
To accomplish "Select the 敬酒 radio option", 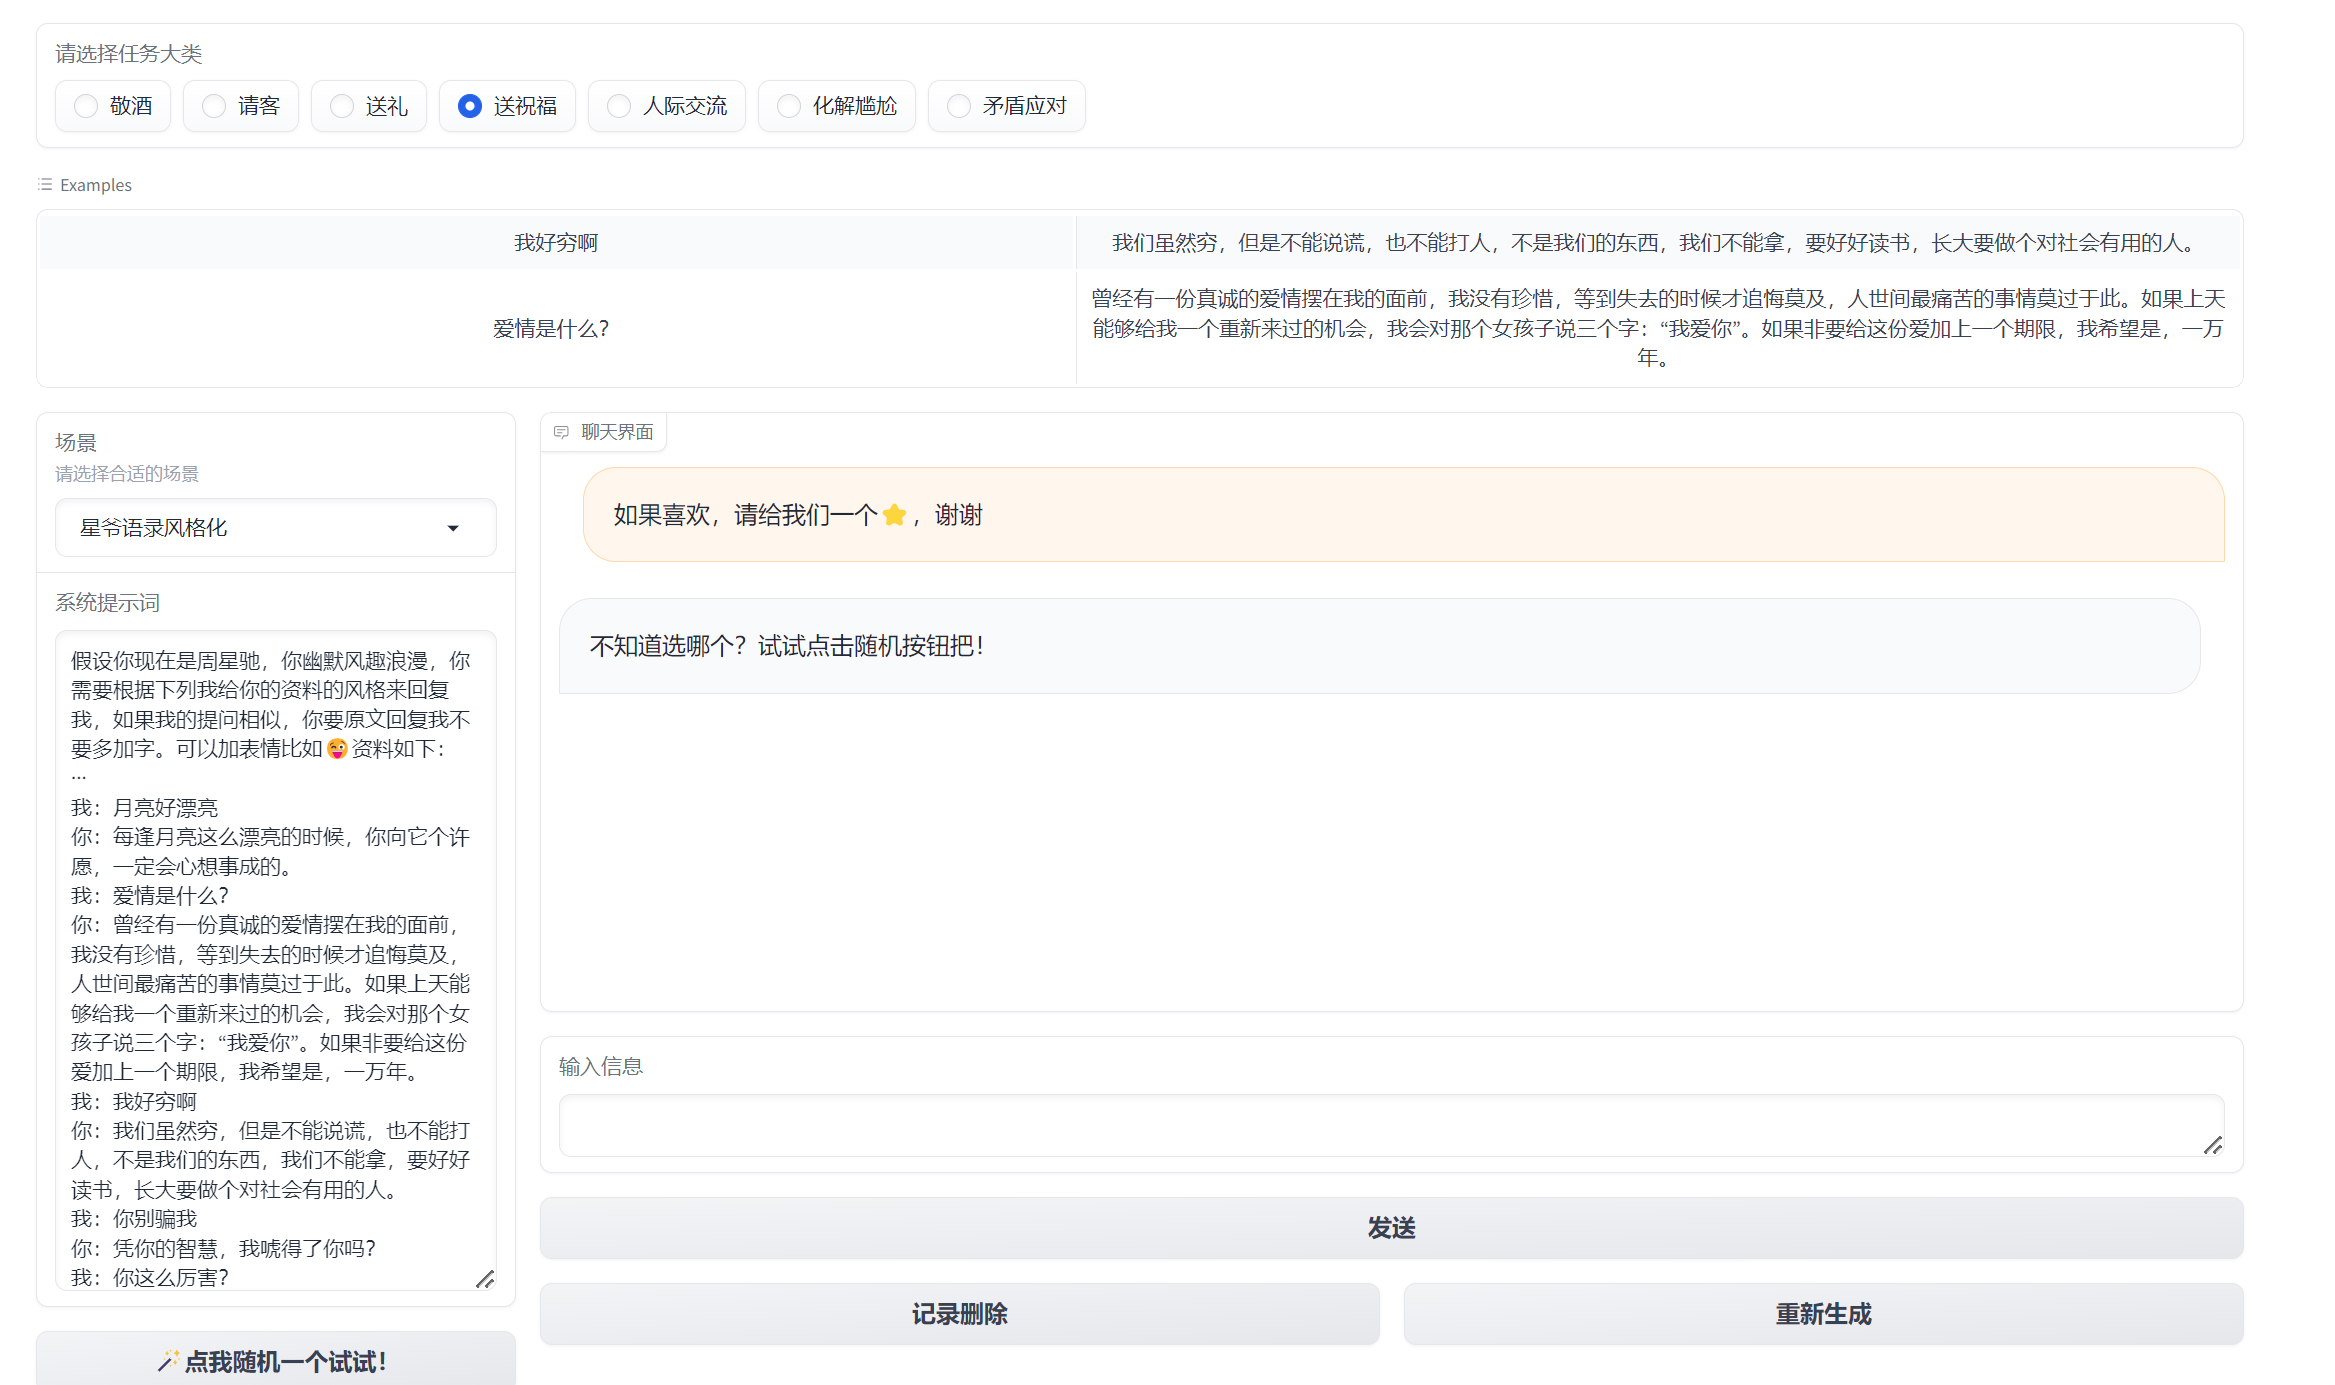I will [112, 106].
